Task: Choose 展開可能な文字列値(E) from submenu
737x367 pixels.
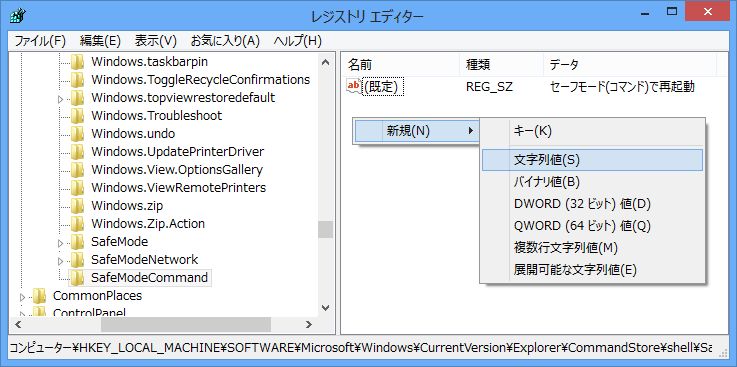Action: [x=592, y=270]
